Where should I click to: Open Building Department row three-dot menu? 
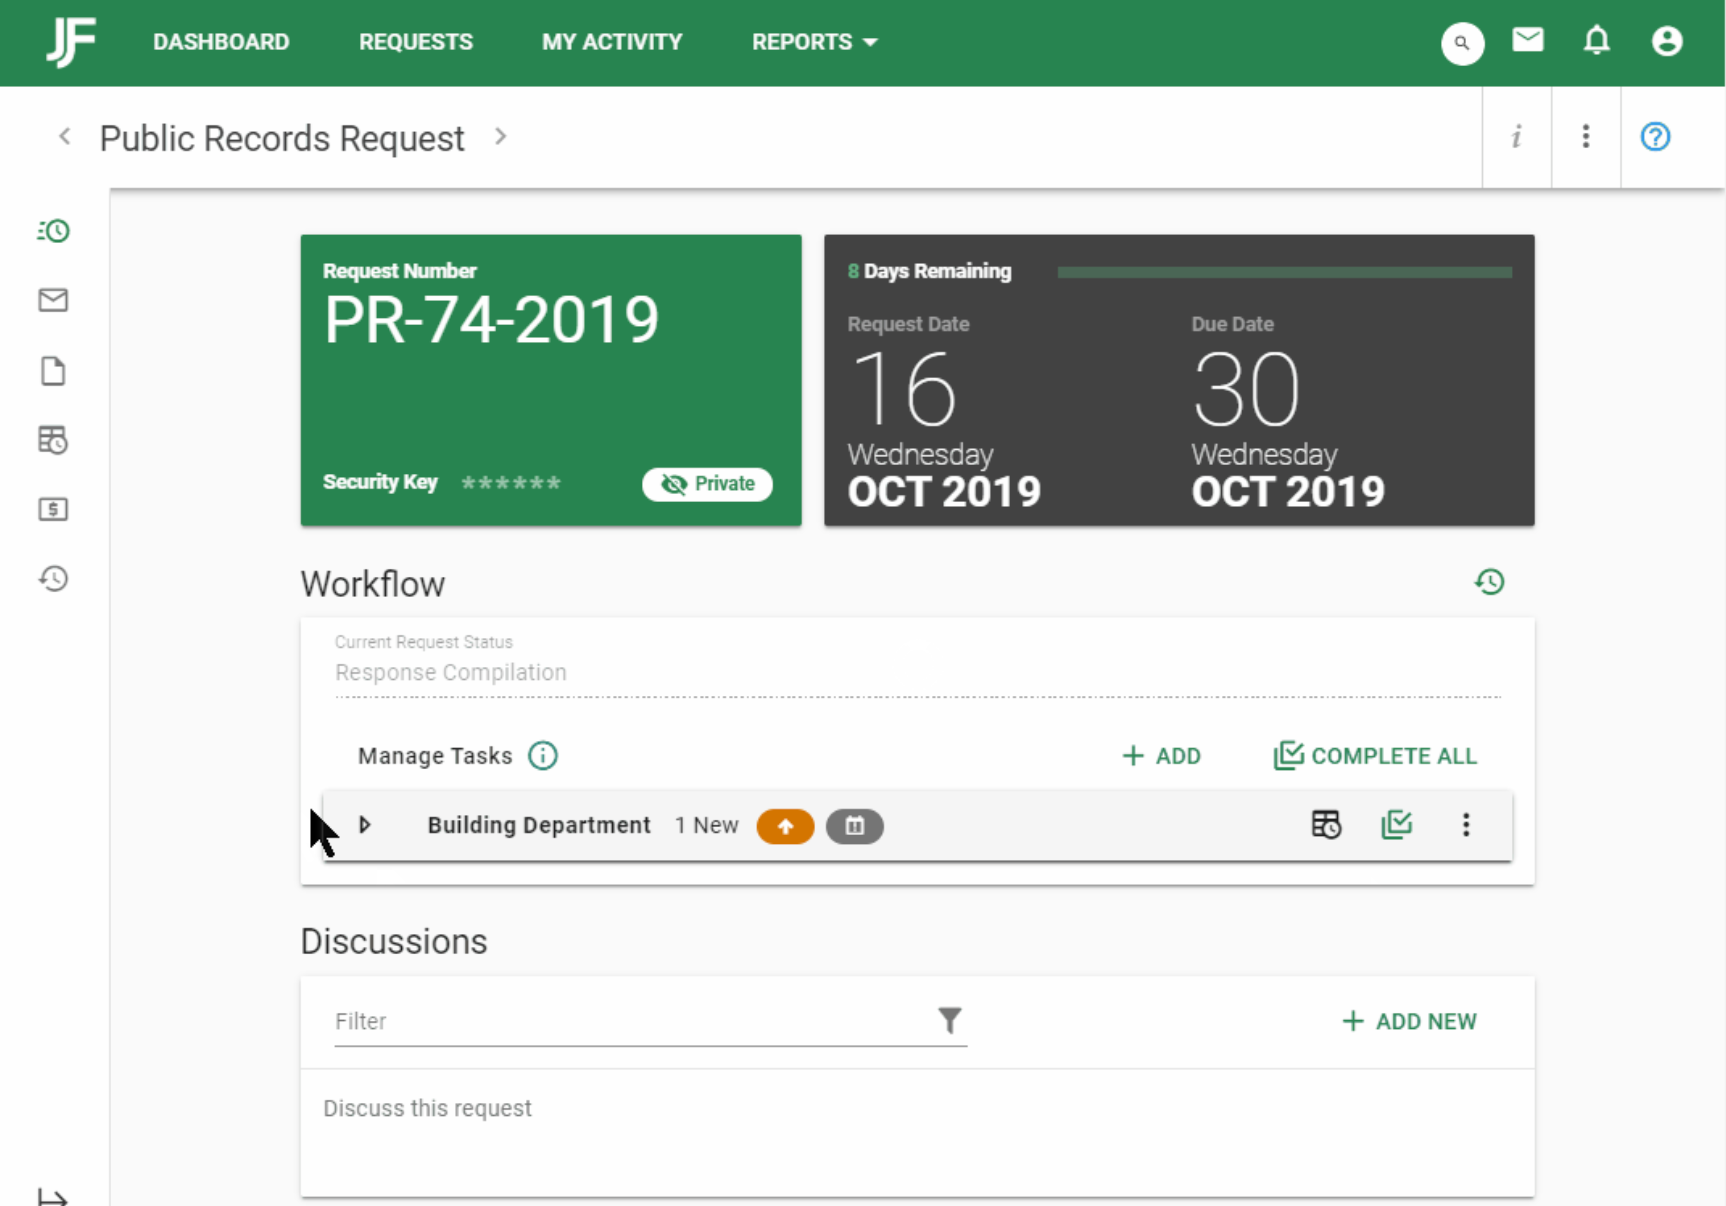[1466, 825]
